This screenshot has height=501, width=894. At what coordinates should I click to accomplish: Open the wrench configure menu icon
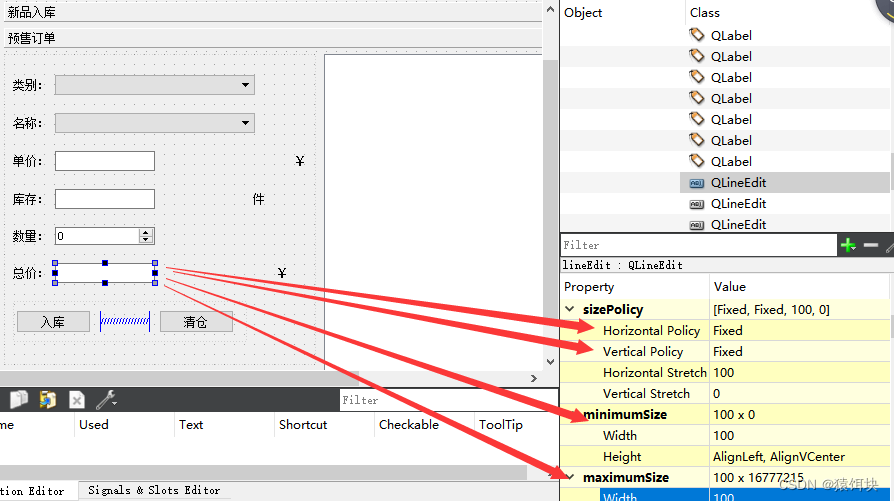[x=106, y=400]
